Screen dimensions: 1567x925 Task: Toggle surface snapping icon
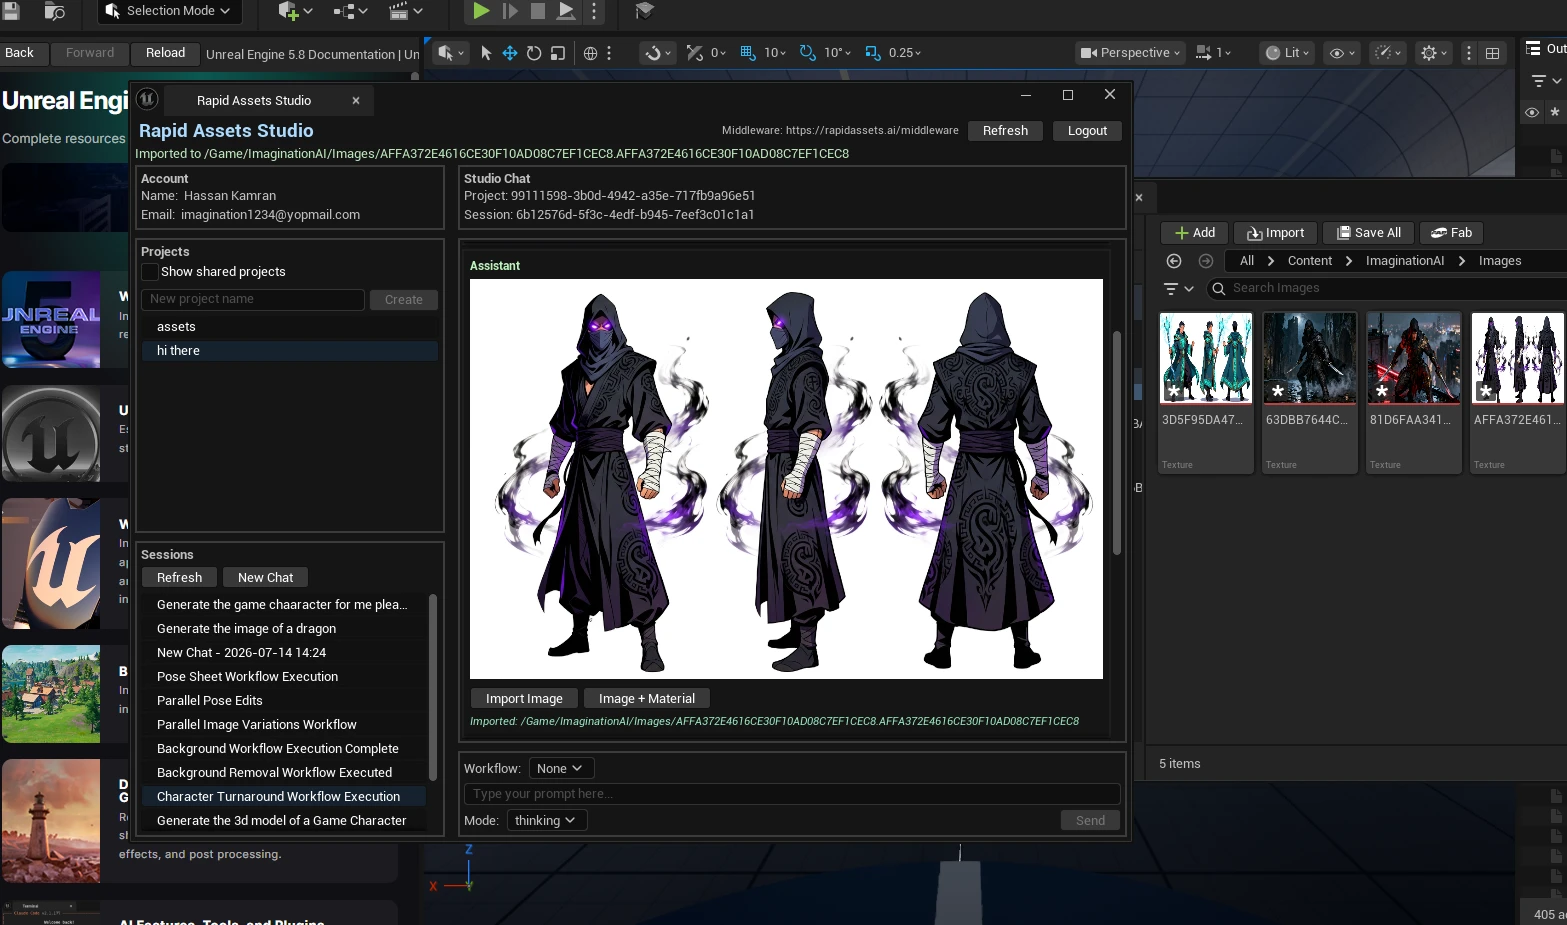[694, 53]
